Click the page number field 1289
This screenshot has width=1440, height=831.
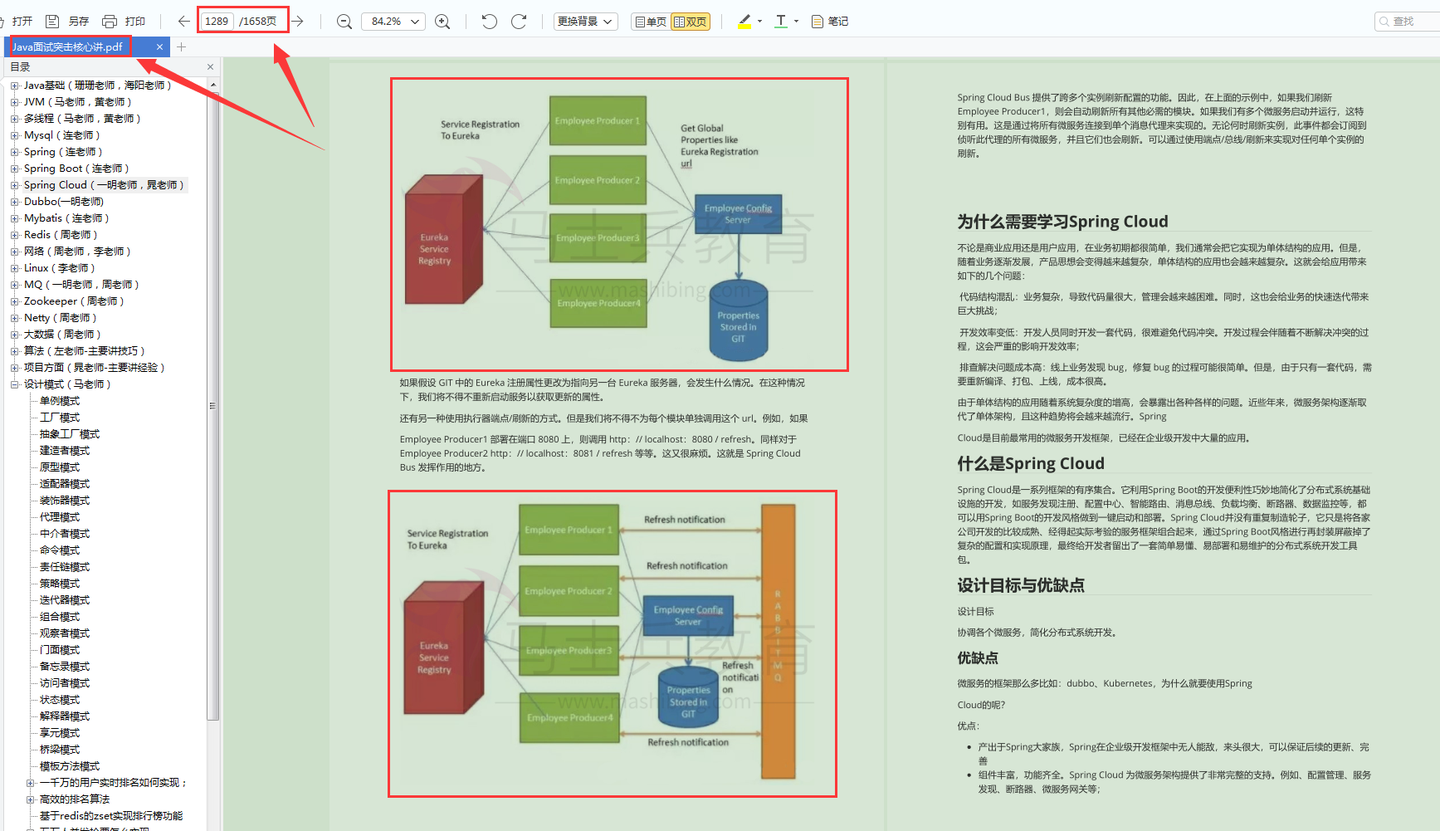pyautogui.click(x=216, y=21)
